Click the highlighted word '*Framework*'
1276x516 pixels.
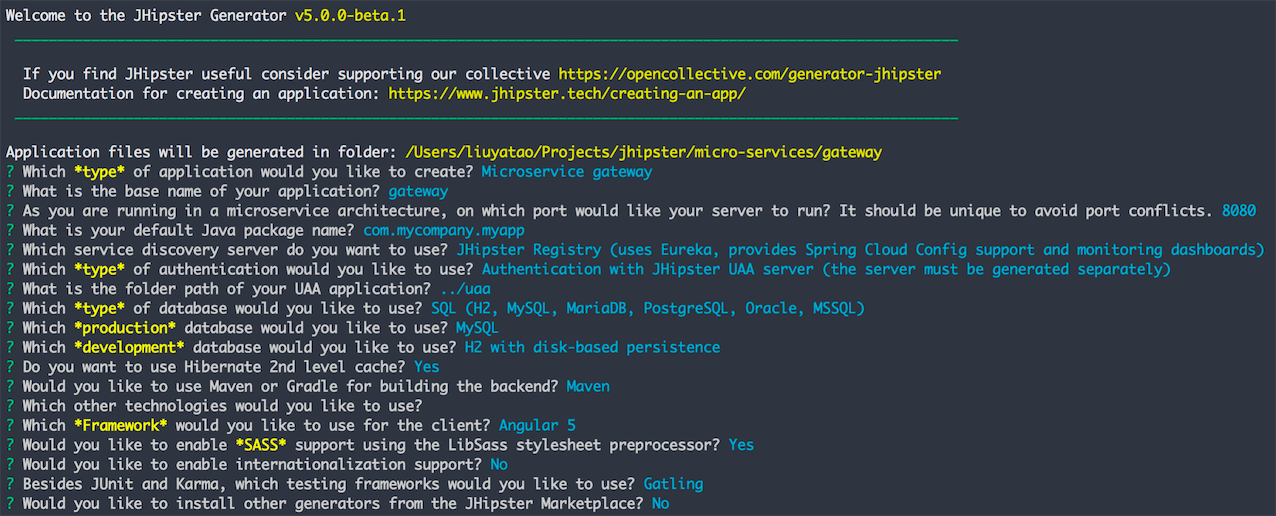coord(121,425)
